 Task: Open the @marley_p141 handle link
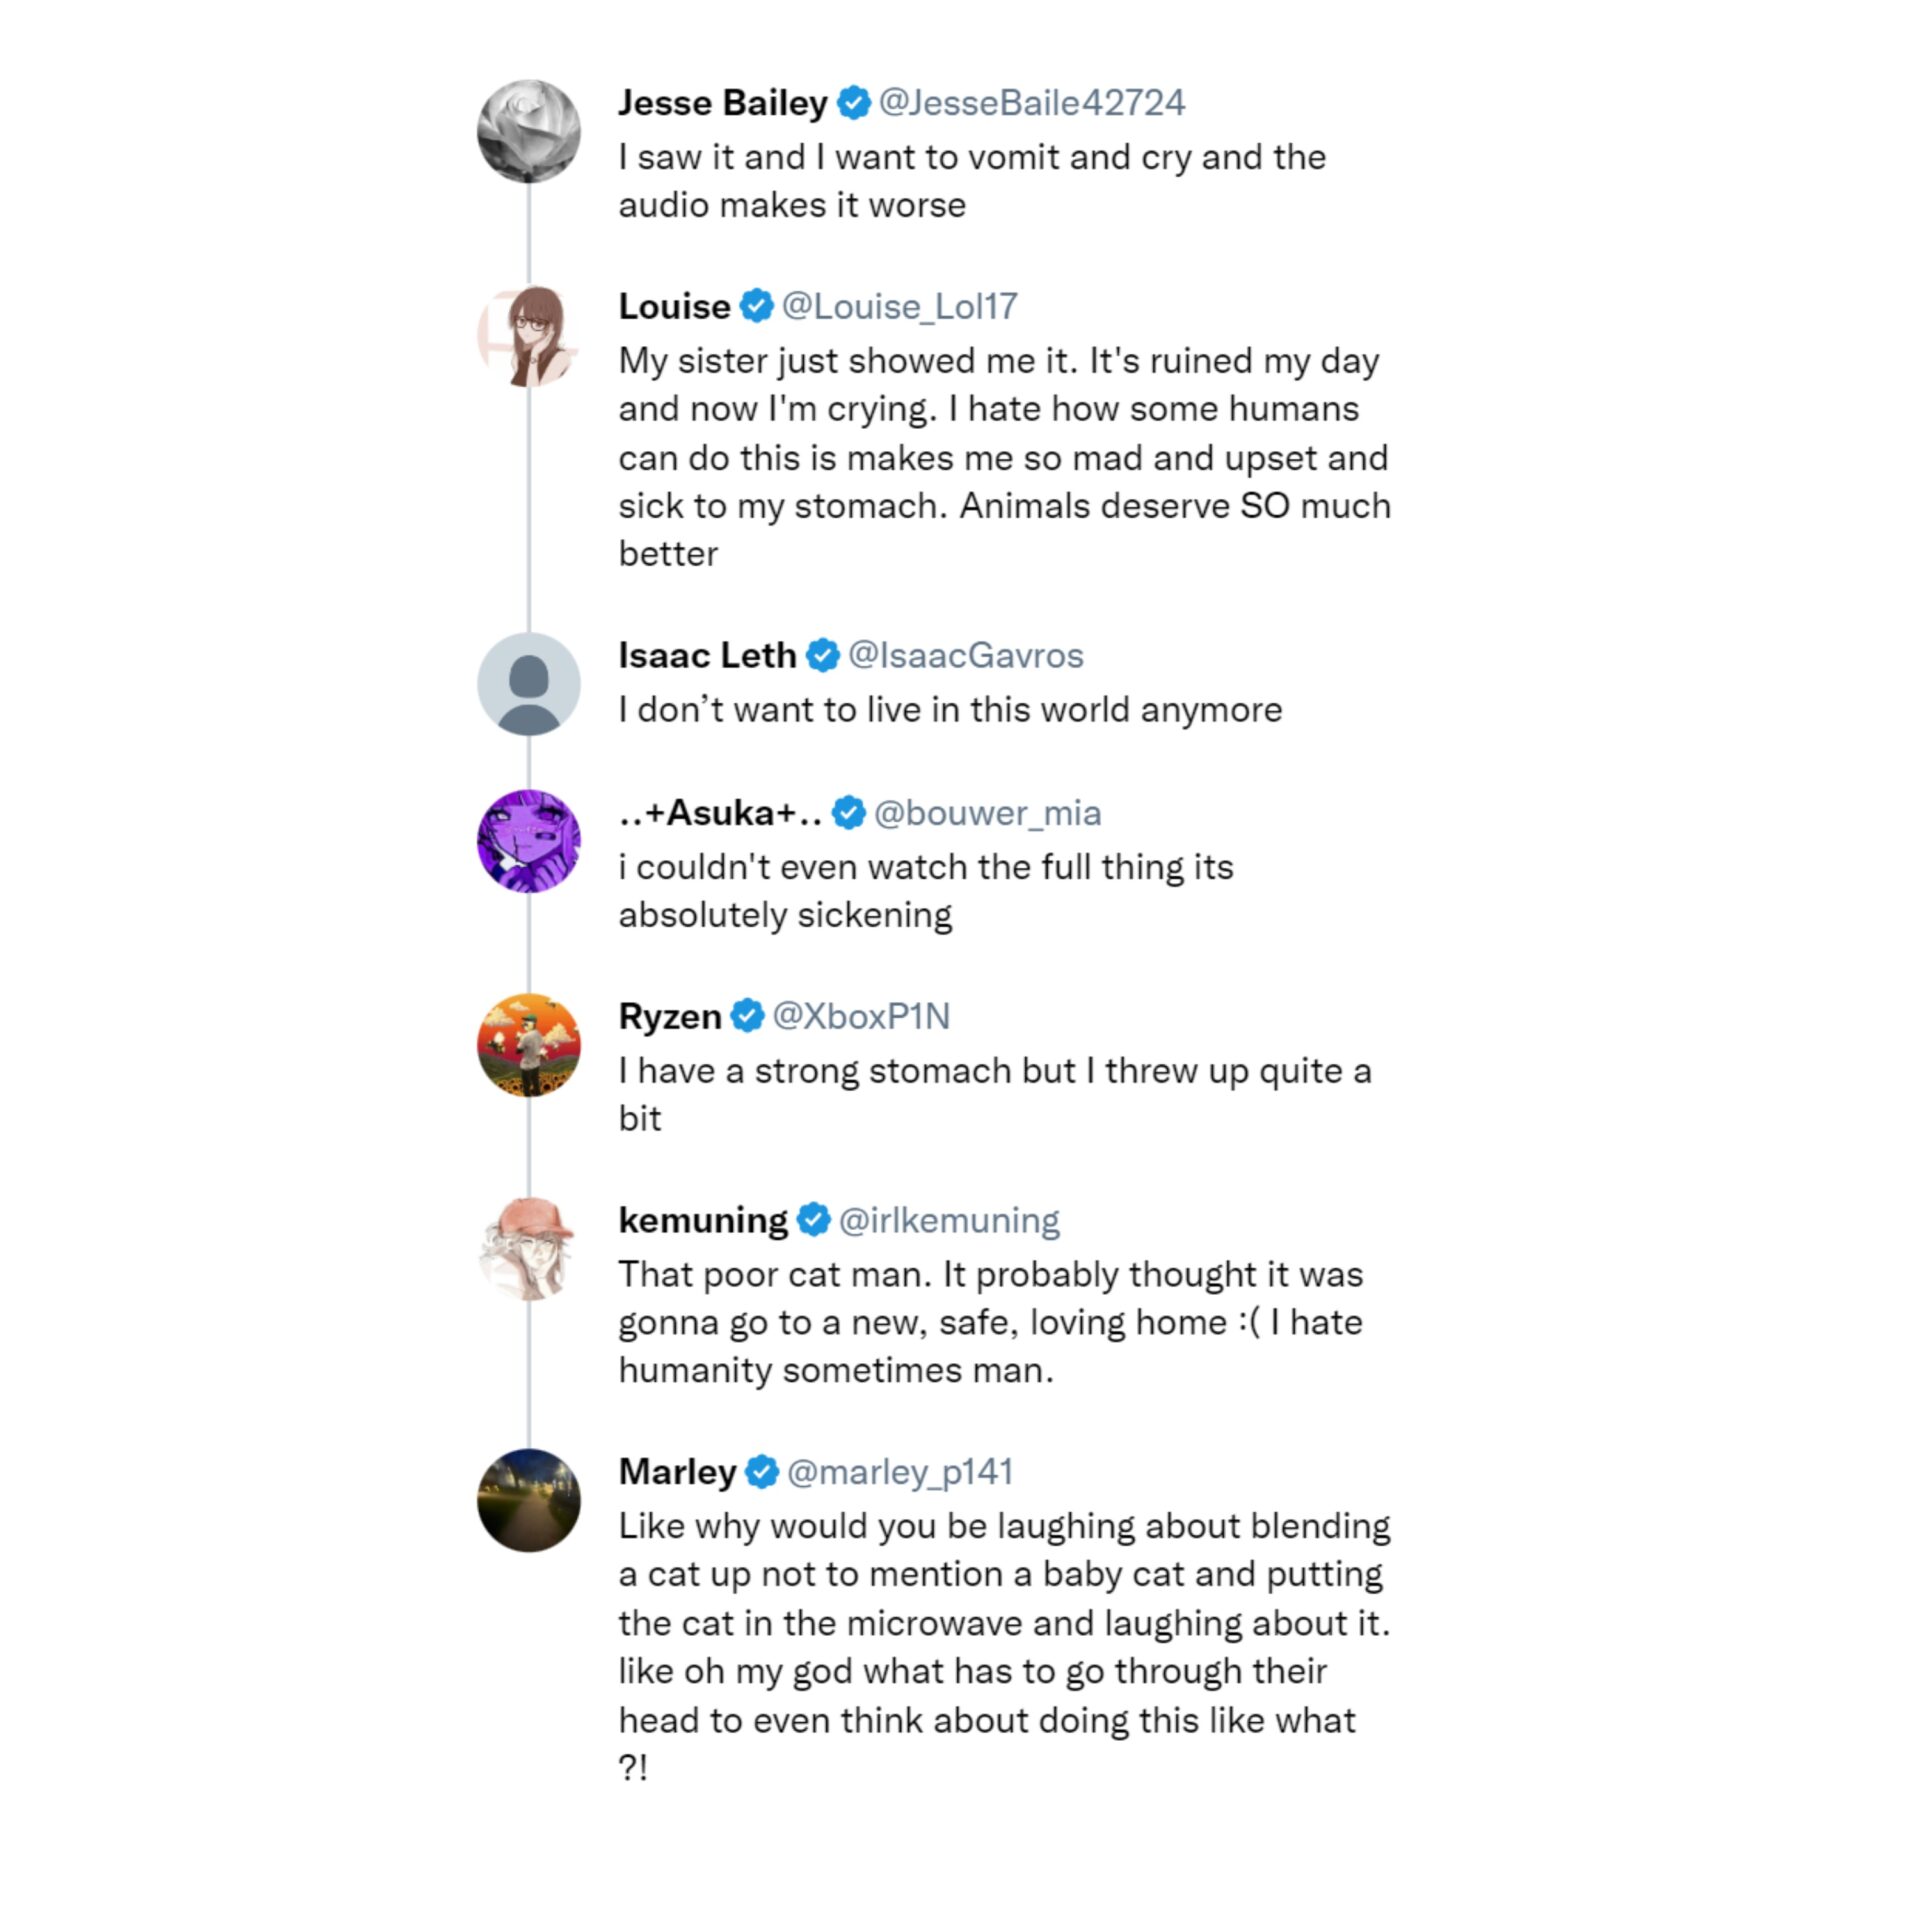click(x=901, y=1473)
